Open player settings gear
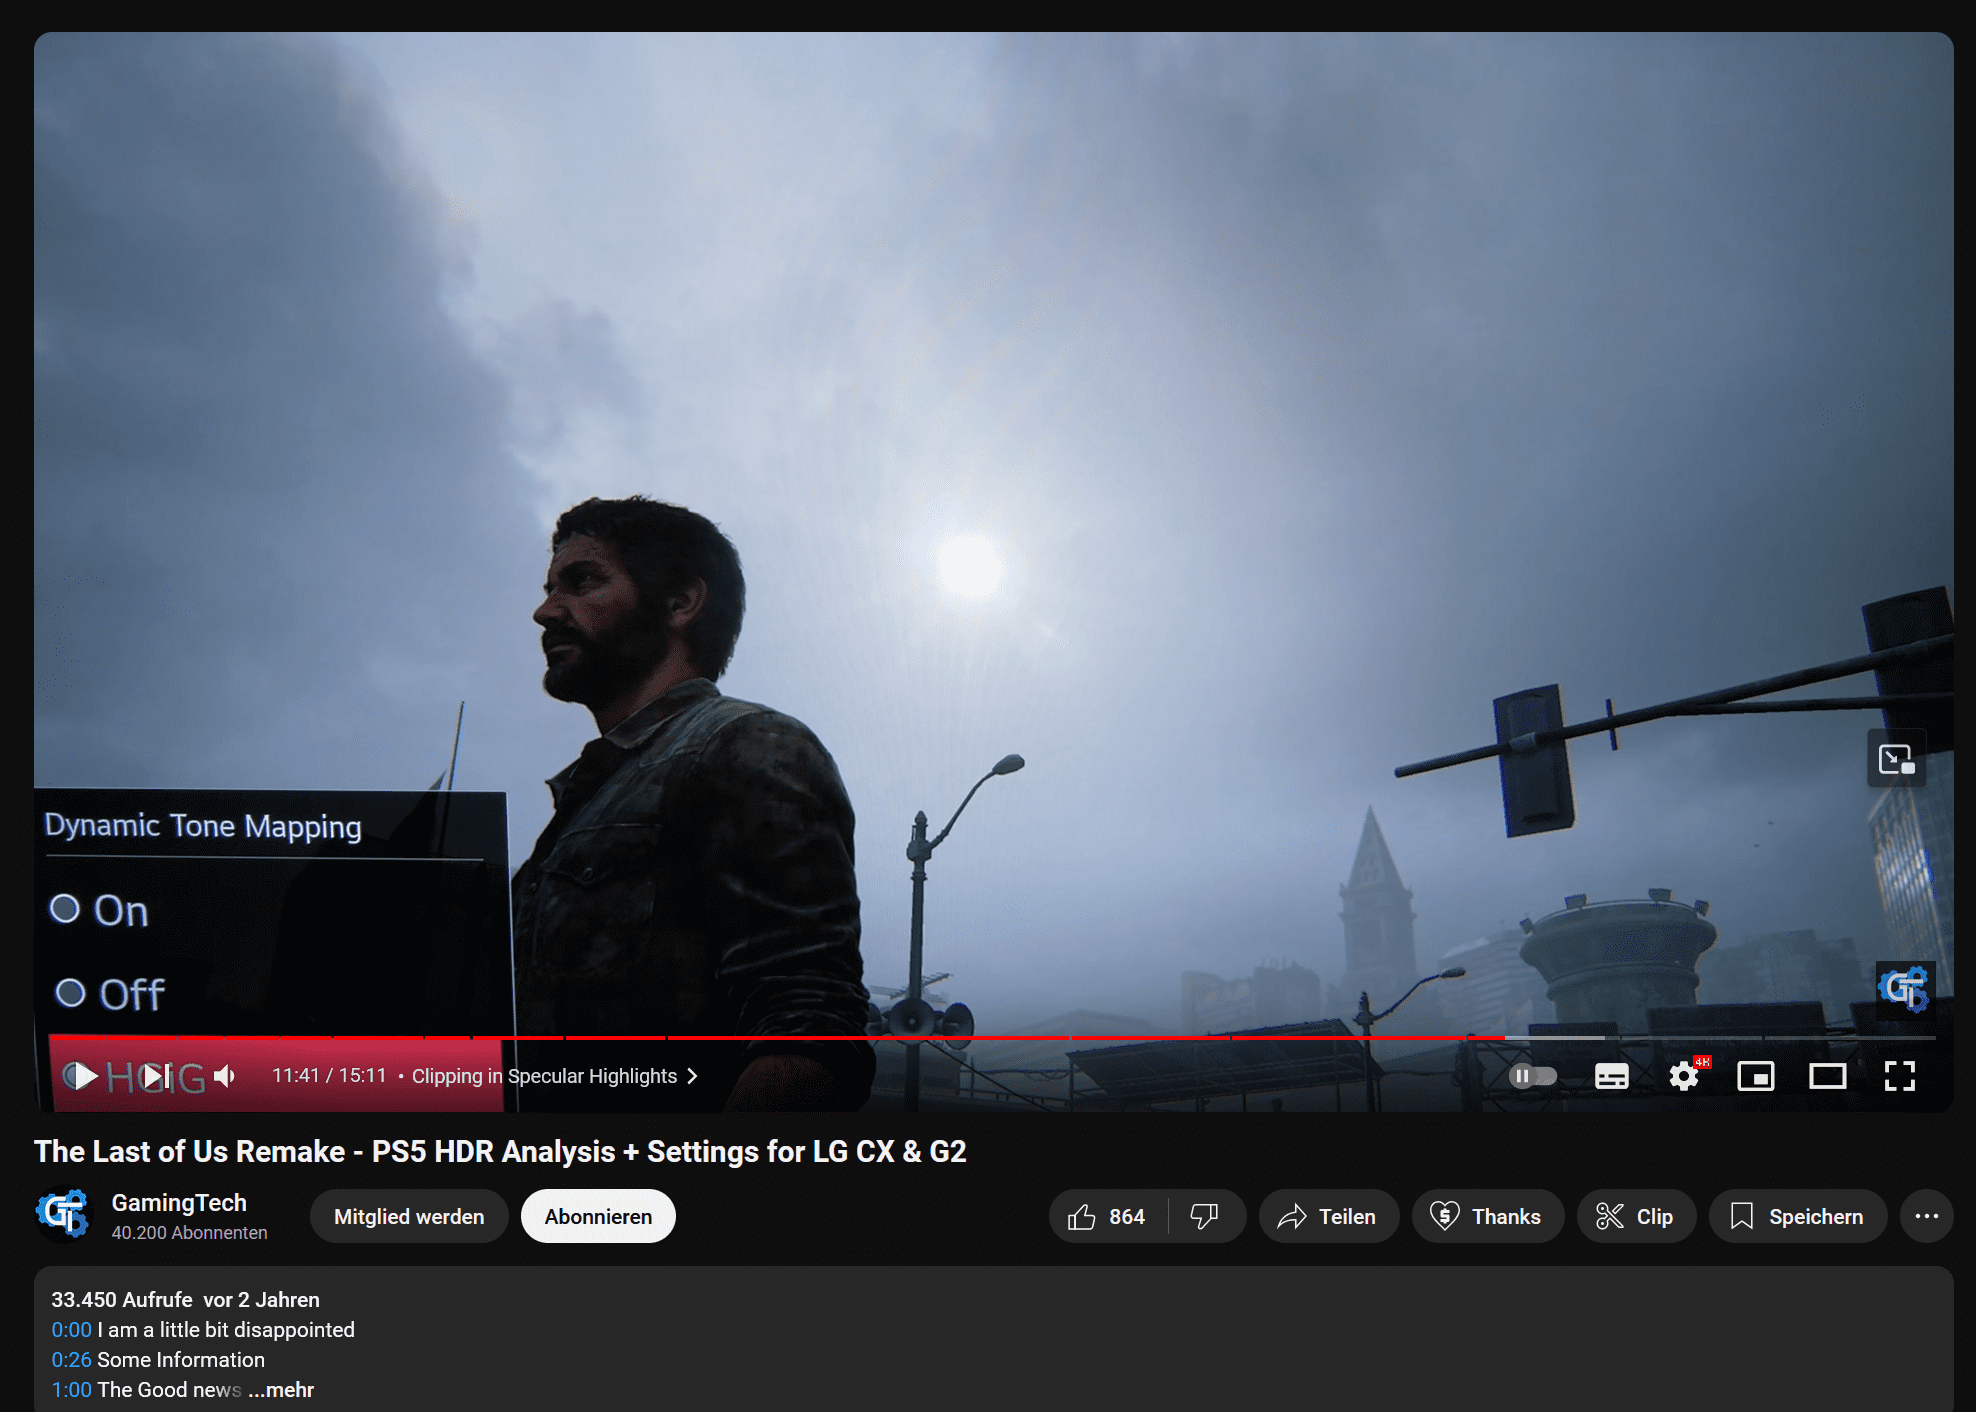 [x=1685, y=1076]
